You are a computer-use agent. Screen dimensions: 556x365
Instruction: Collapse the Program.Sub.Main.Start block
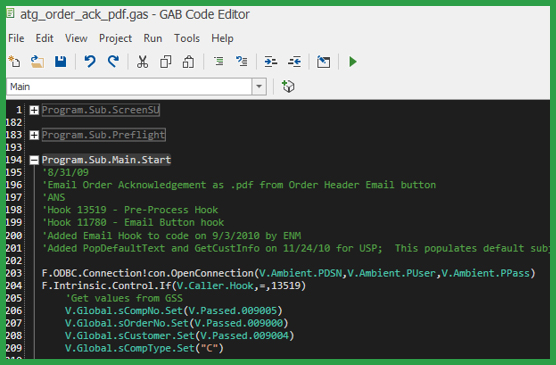34,160
